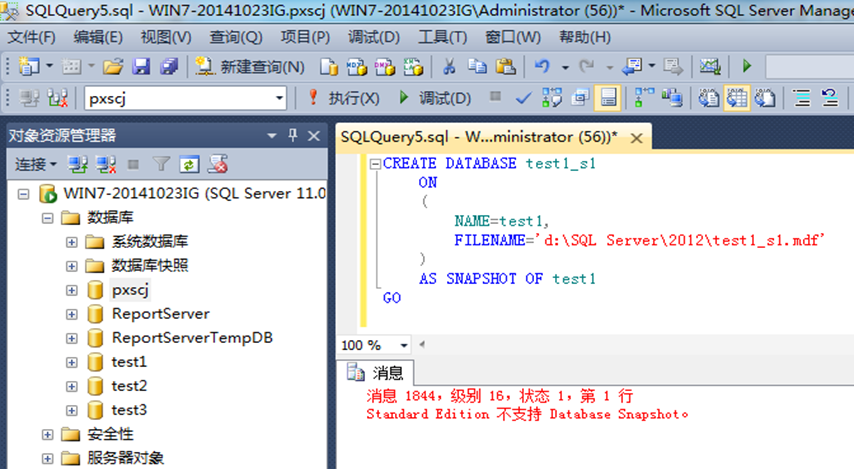854x469 pixels.
Task: Click the Save All icon
Action: tap(169, 66)
